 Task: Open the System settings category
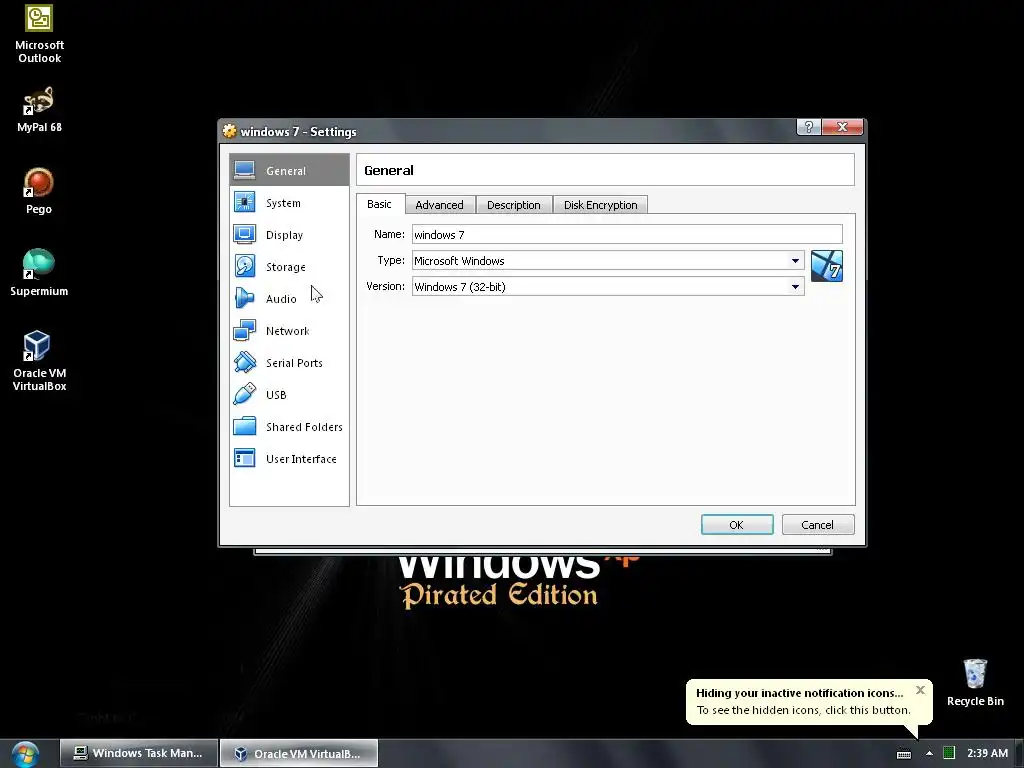(x=289, y=203)
